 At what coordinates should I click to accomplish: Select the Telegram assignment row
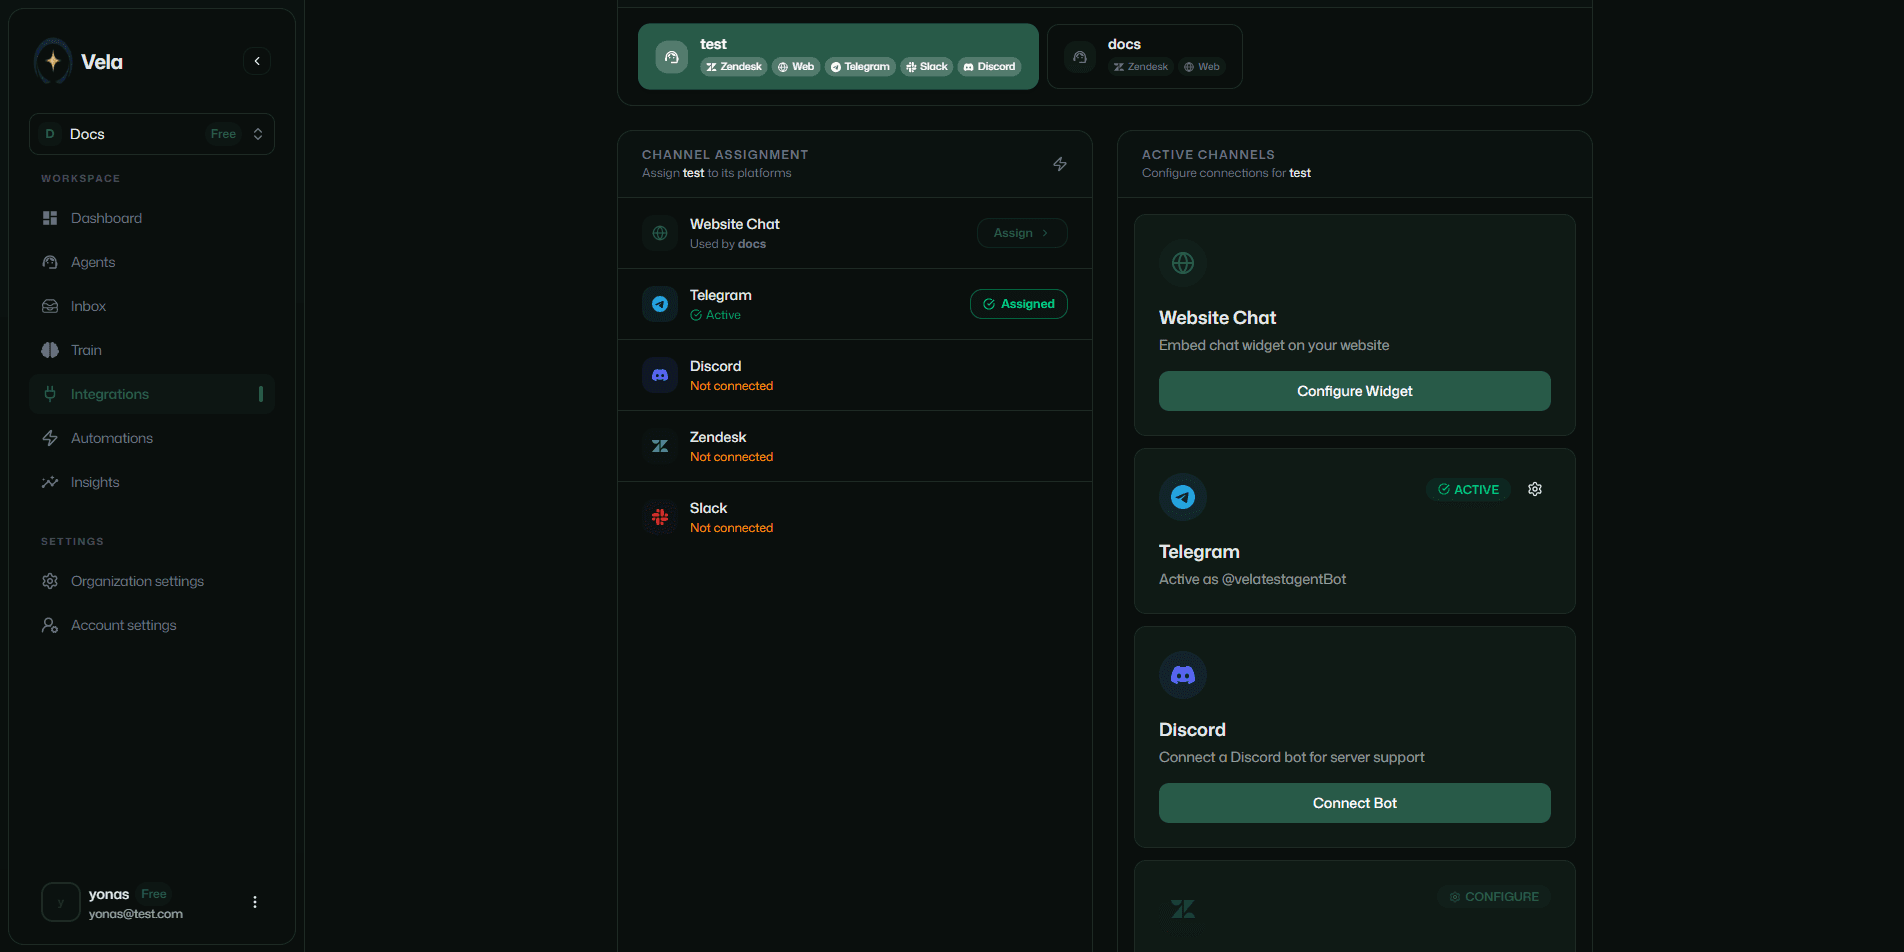coord(855,304)
